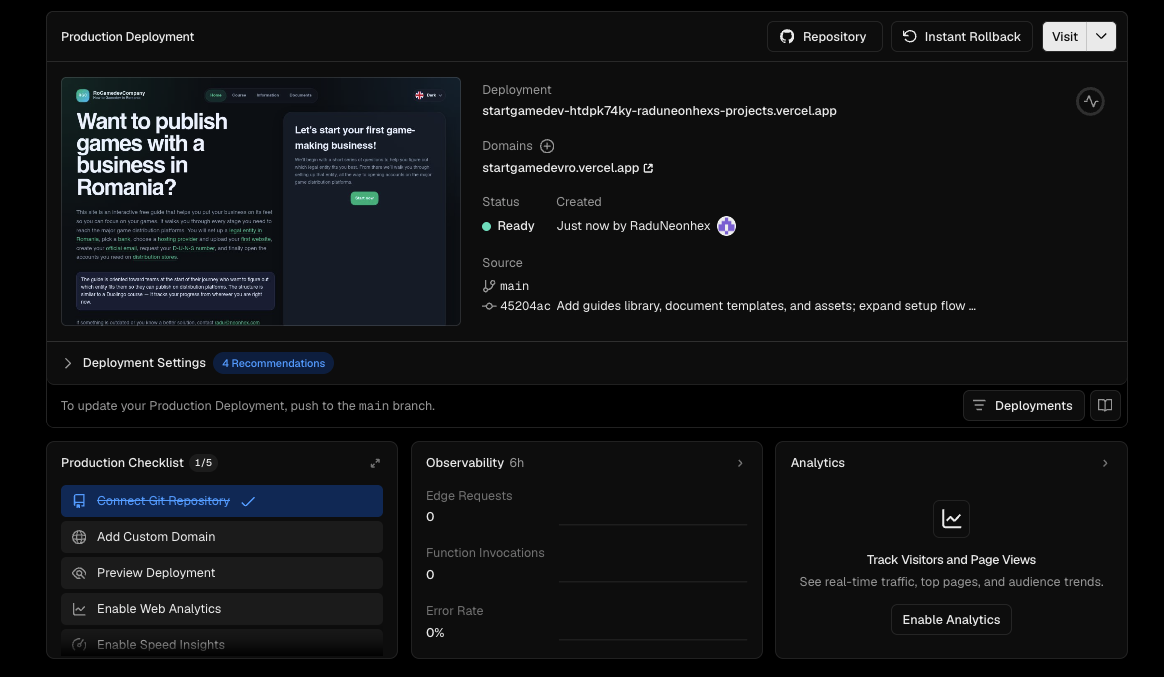Click Production Deployment title

pyautogui.click(x=128, y=36)
